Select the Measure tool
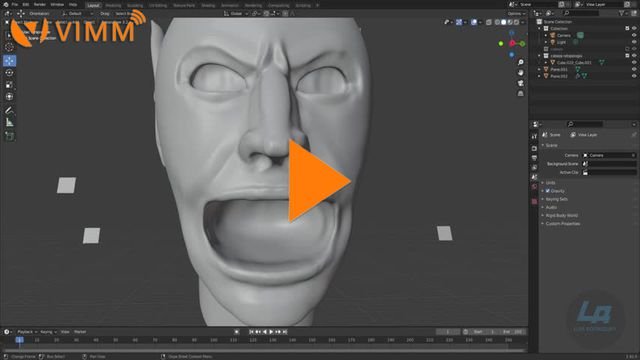The width and height of the screenshot is (640, 360). pyautogui.click(x=9, y=122)
